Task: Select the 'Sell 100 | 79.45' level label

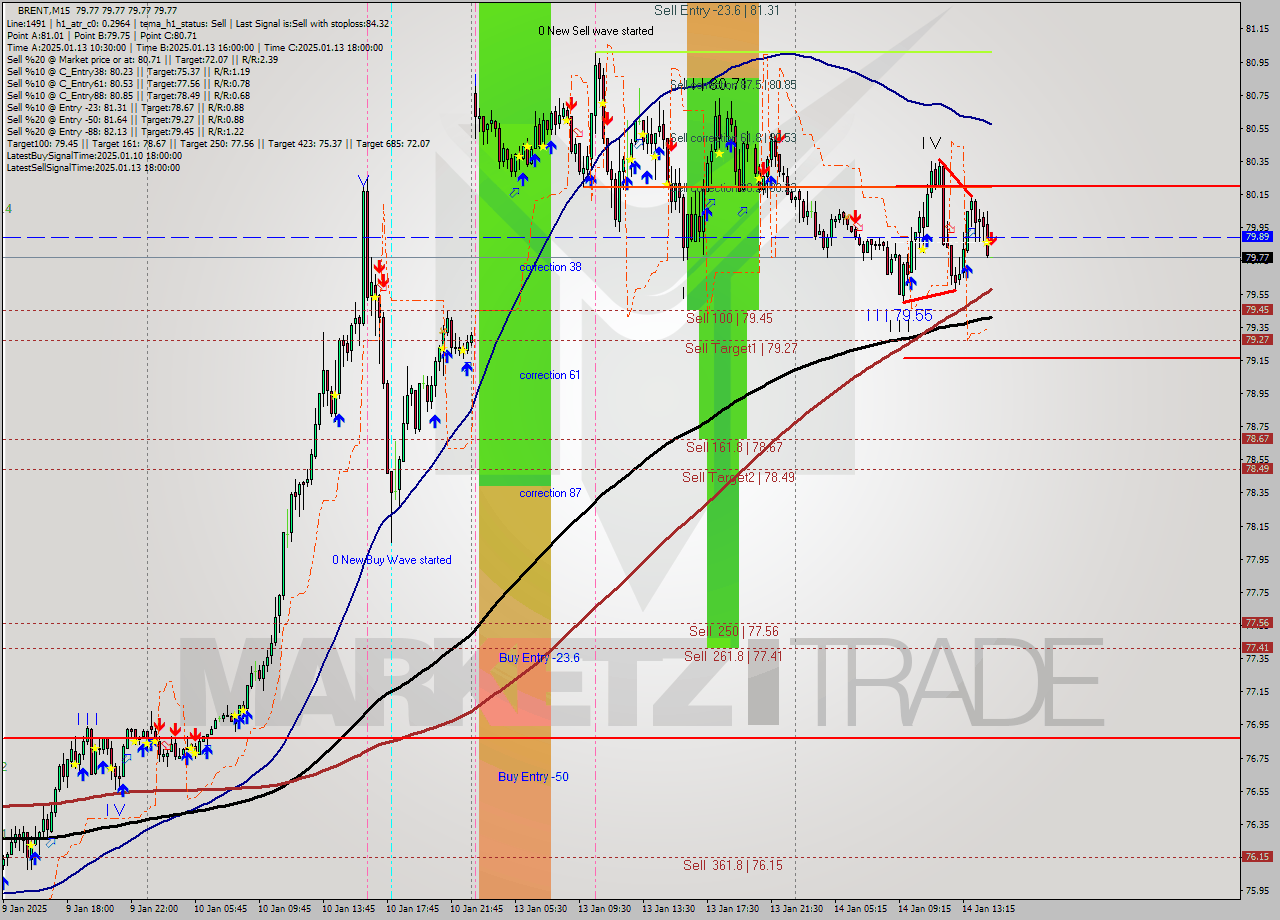Action: (729, 318)
